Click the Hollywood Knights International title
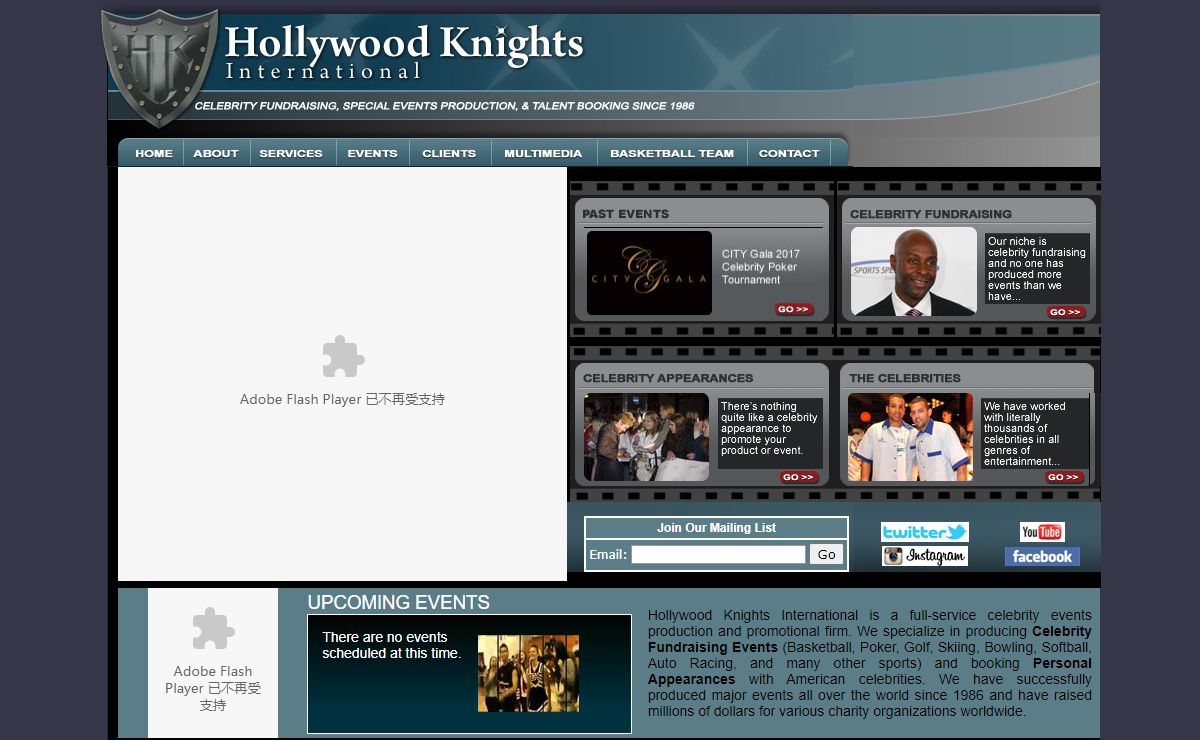The height and width of the screenshot is (740, 1200). (x=404, y=53)
